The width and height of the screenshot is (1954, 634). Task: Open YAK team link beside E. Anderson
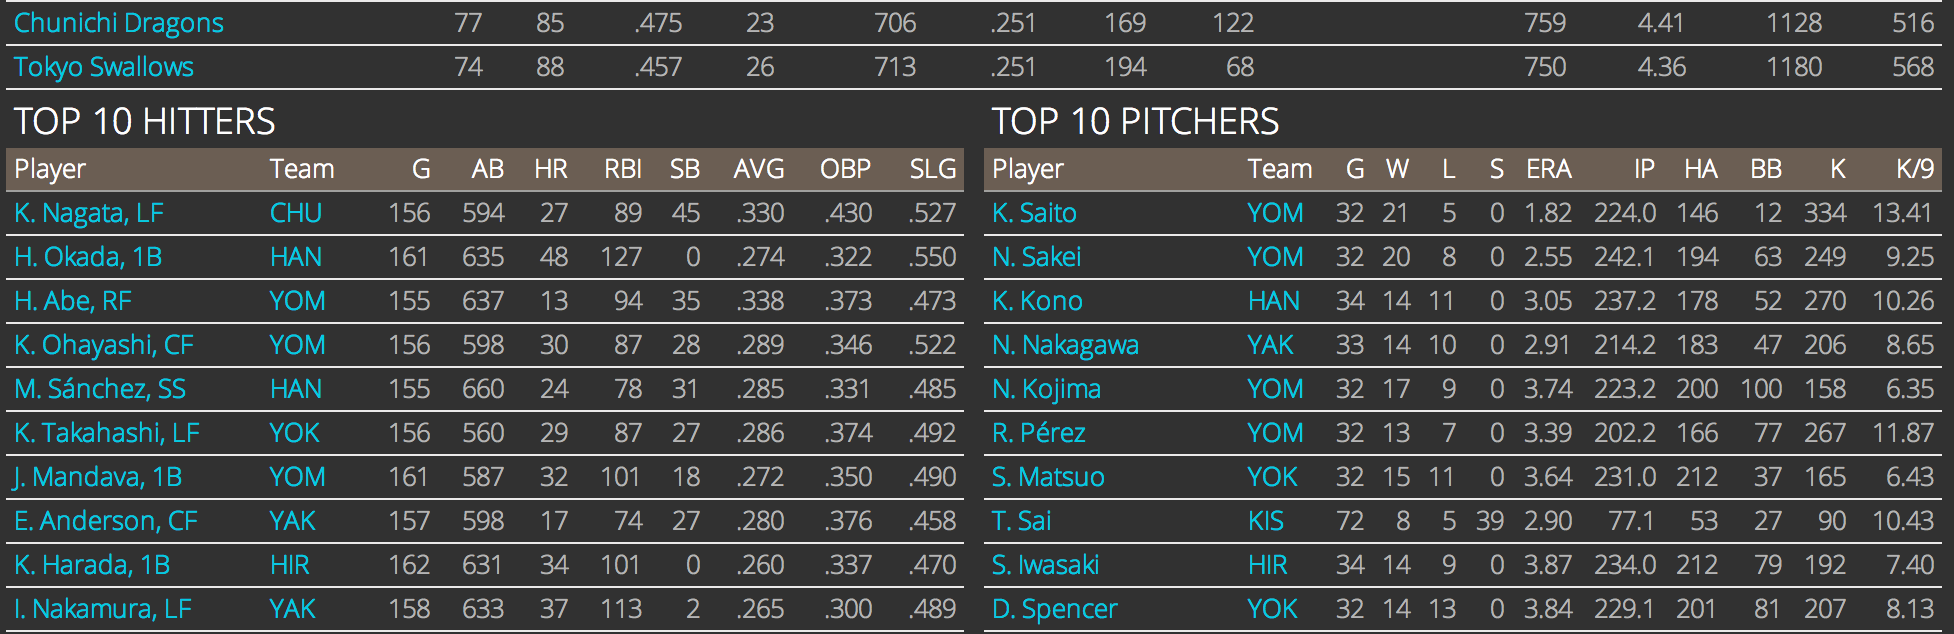[293, 521]
